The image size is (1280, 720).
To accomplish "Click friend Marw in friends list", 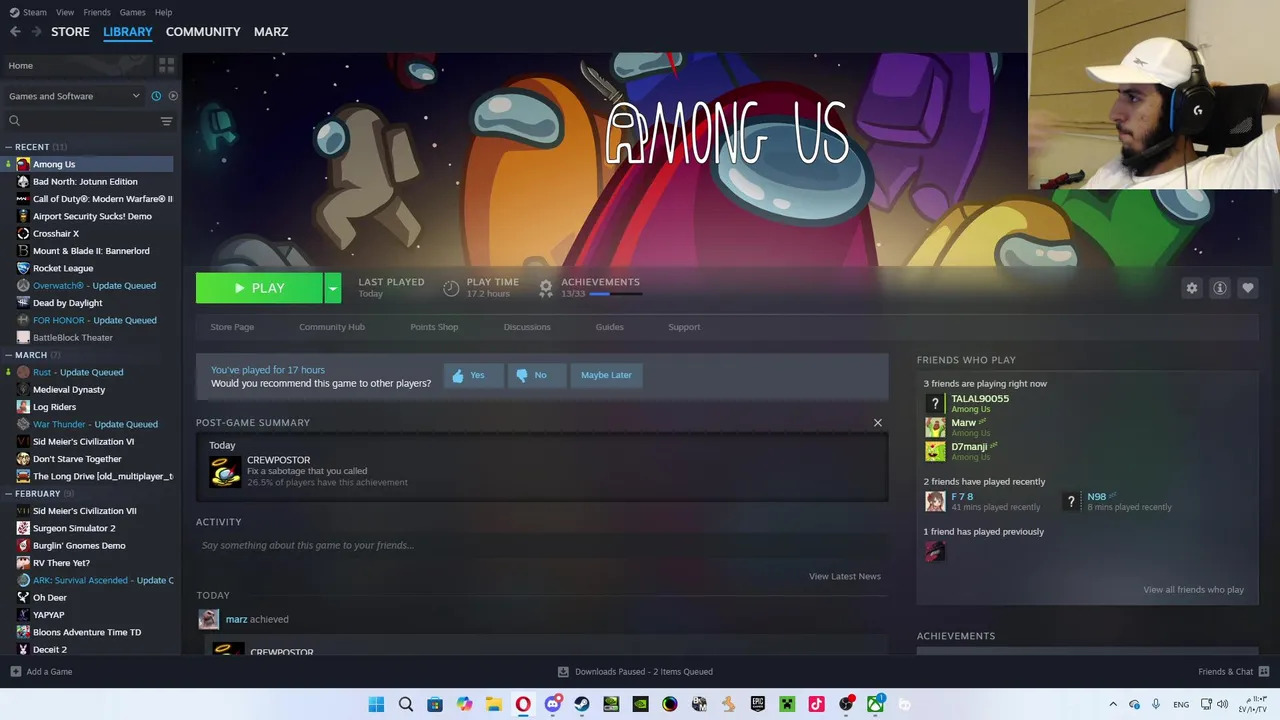I will [963, 423].
